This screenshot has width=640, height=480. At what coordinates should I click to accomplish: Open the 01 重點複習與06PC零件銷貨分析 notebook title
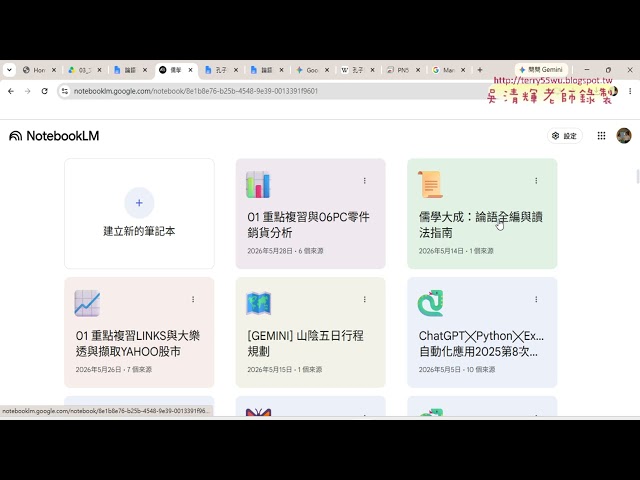tap(308, 224)
